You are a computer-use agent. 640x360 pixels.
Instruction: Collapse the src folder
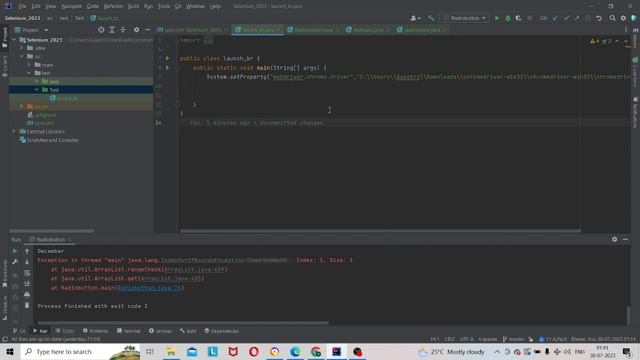(x=22, y=56)
